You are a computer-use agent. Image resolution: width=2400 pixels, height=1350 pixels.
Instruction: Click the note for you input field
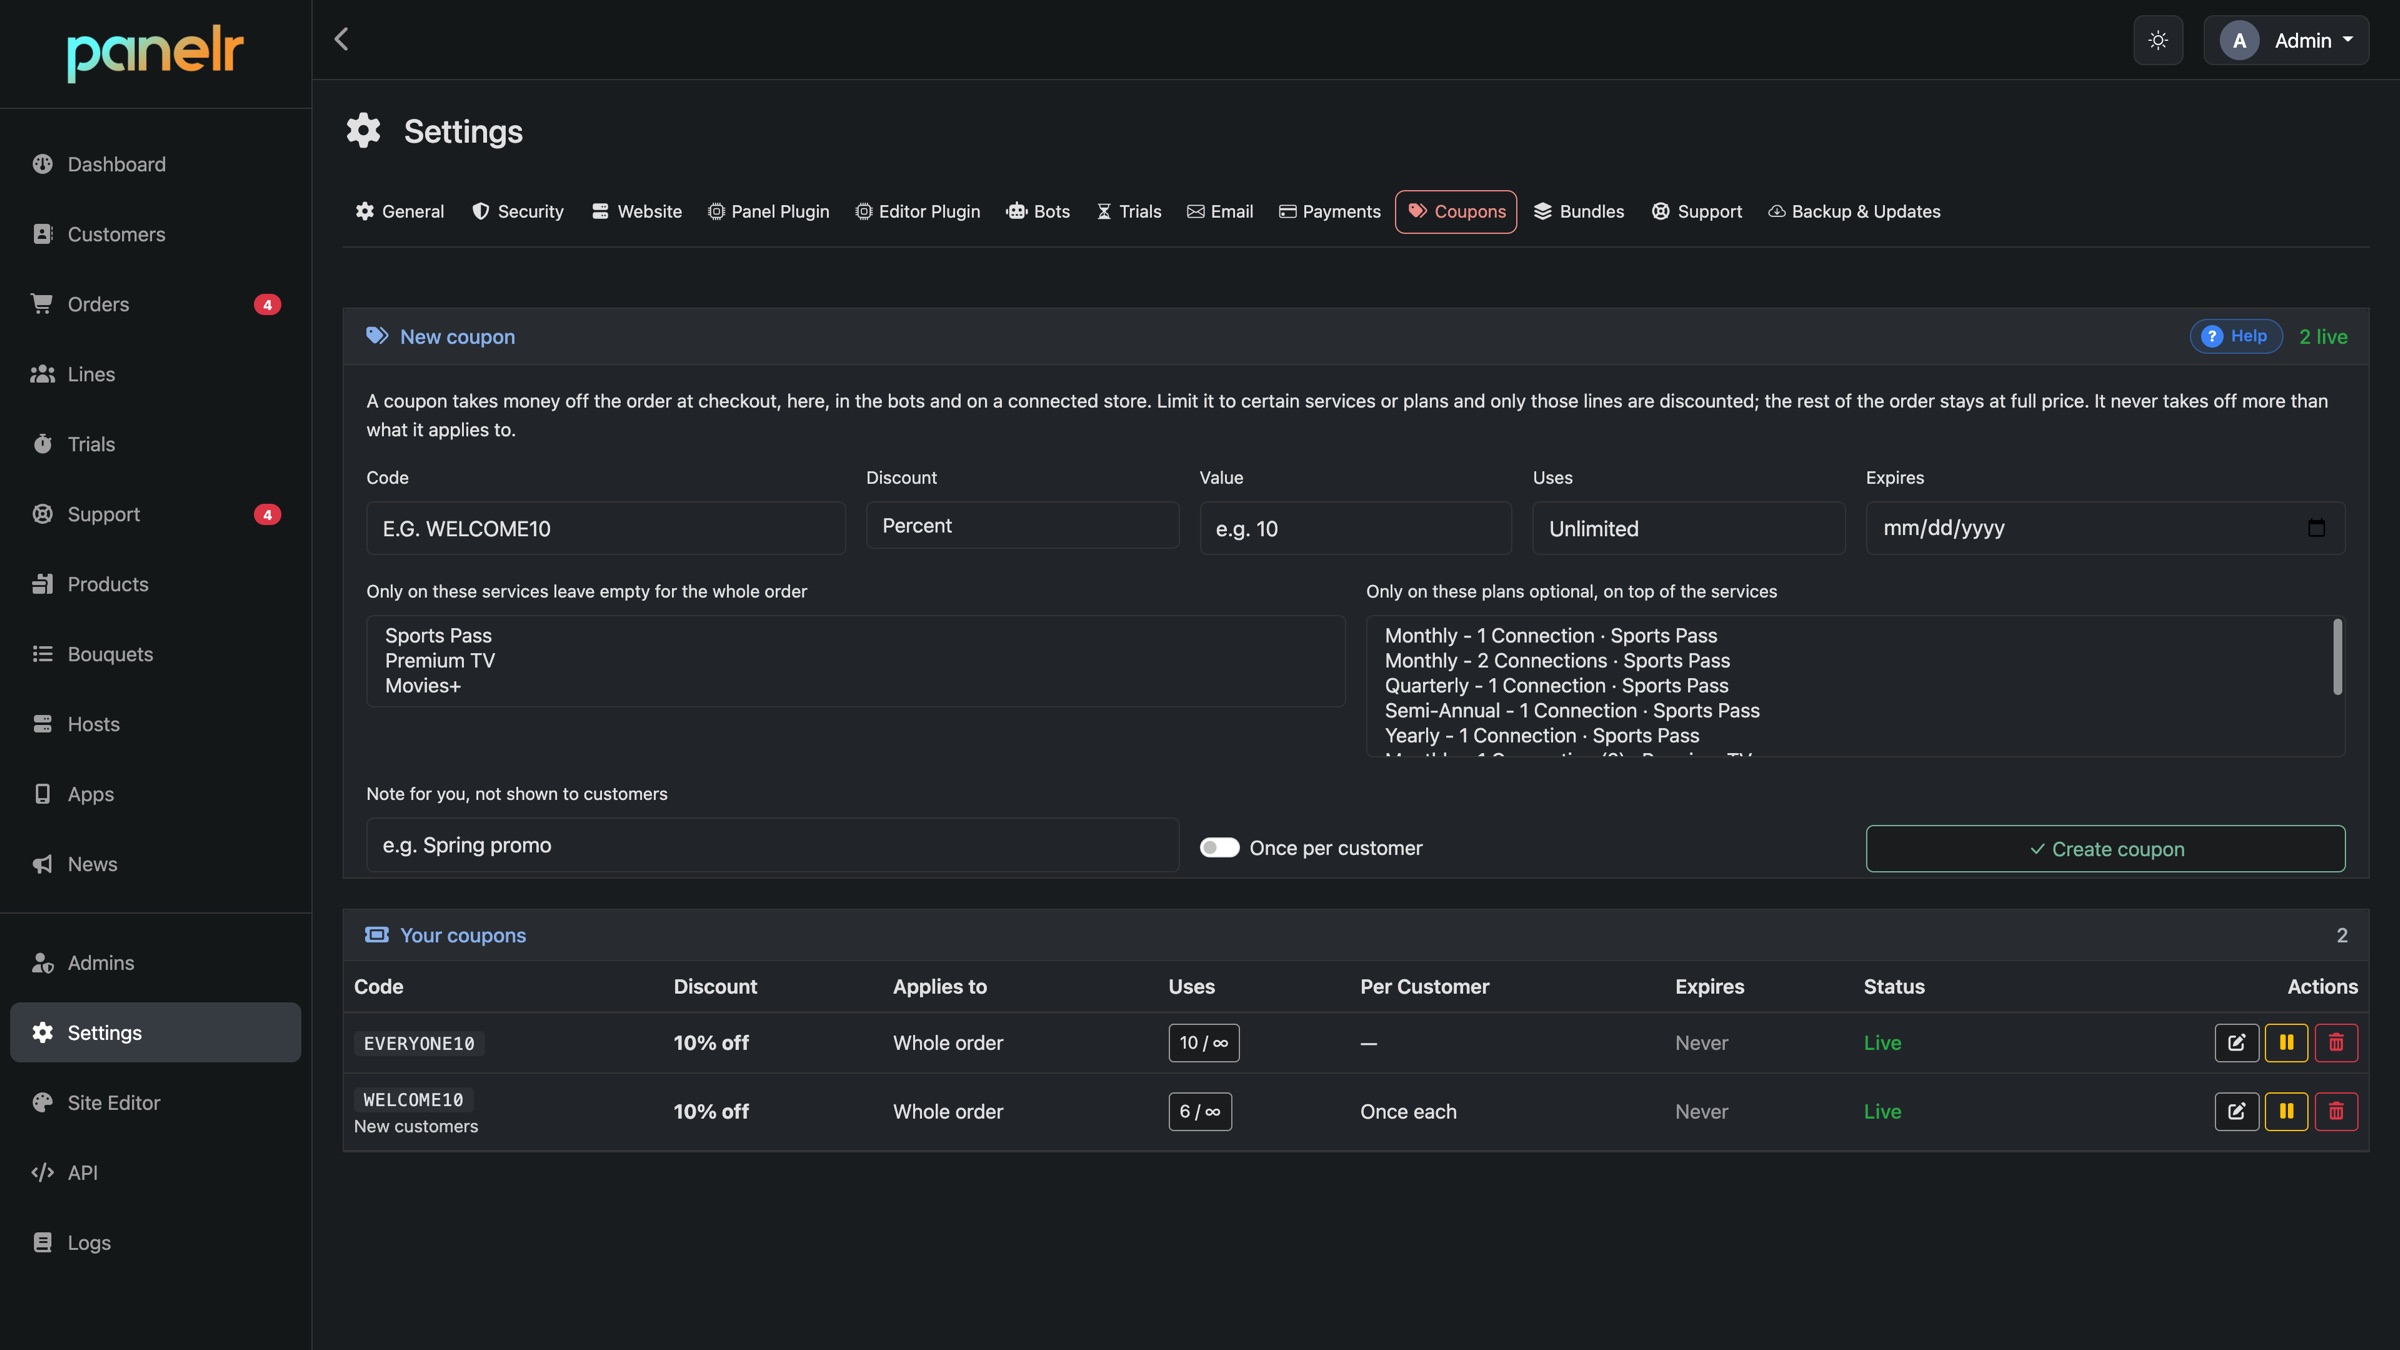[772, 845]
